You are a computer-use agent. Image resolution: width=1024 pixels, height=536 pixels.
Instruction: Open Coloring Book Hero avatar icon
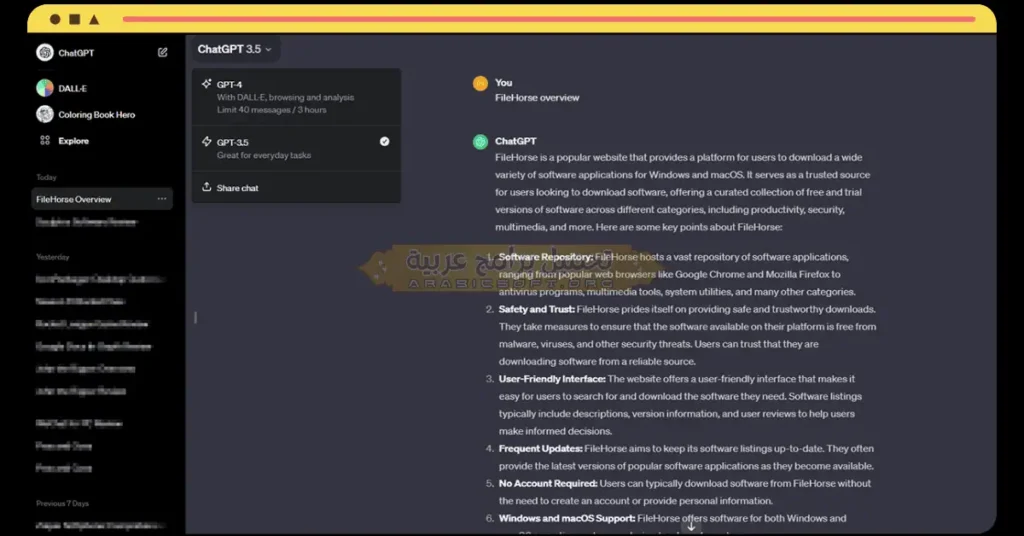tap(45, 114)
